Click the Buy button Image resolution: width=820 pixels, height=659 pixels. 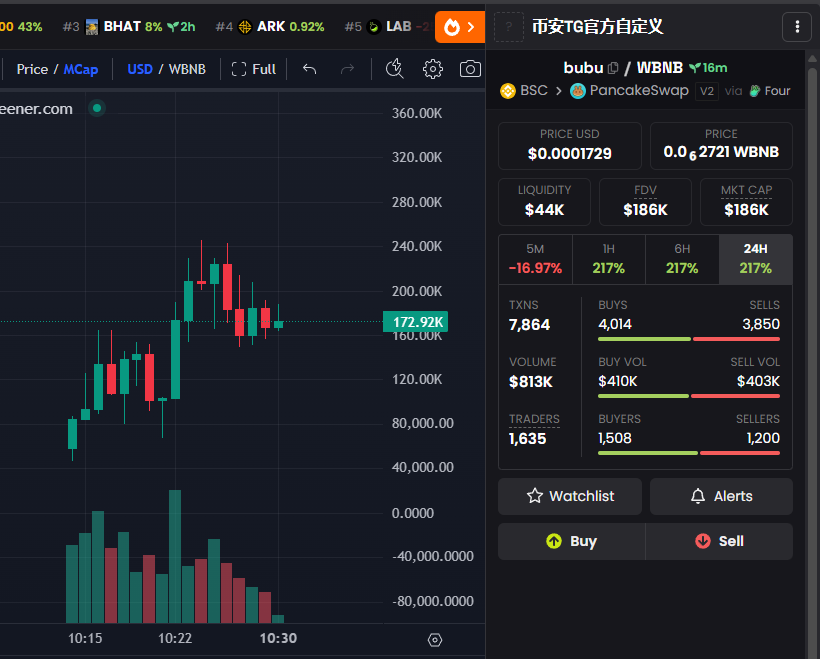pyautogui.click(x=572, y=541)
